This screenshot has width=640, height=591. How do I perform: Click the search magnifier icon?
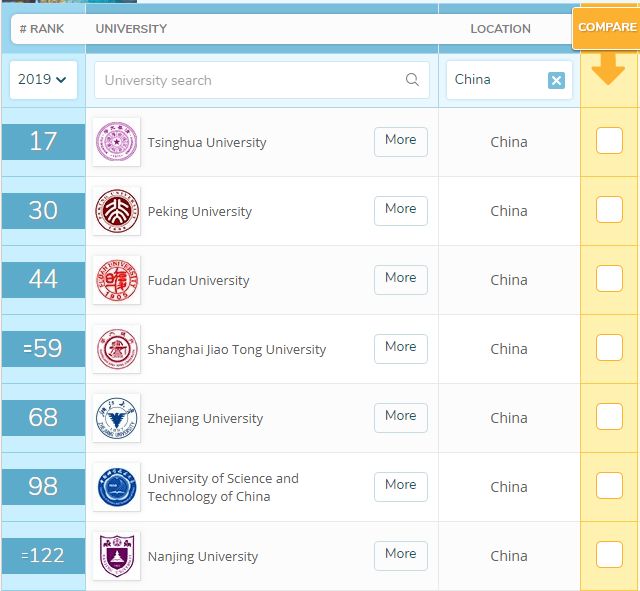tap(412, 80)
